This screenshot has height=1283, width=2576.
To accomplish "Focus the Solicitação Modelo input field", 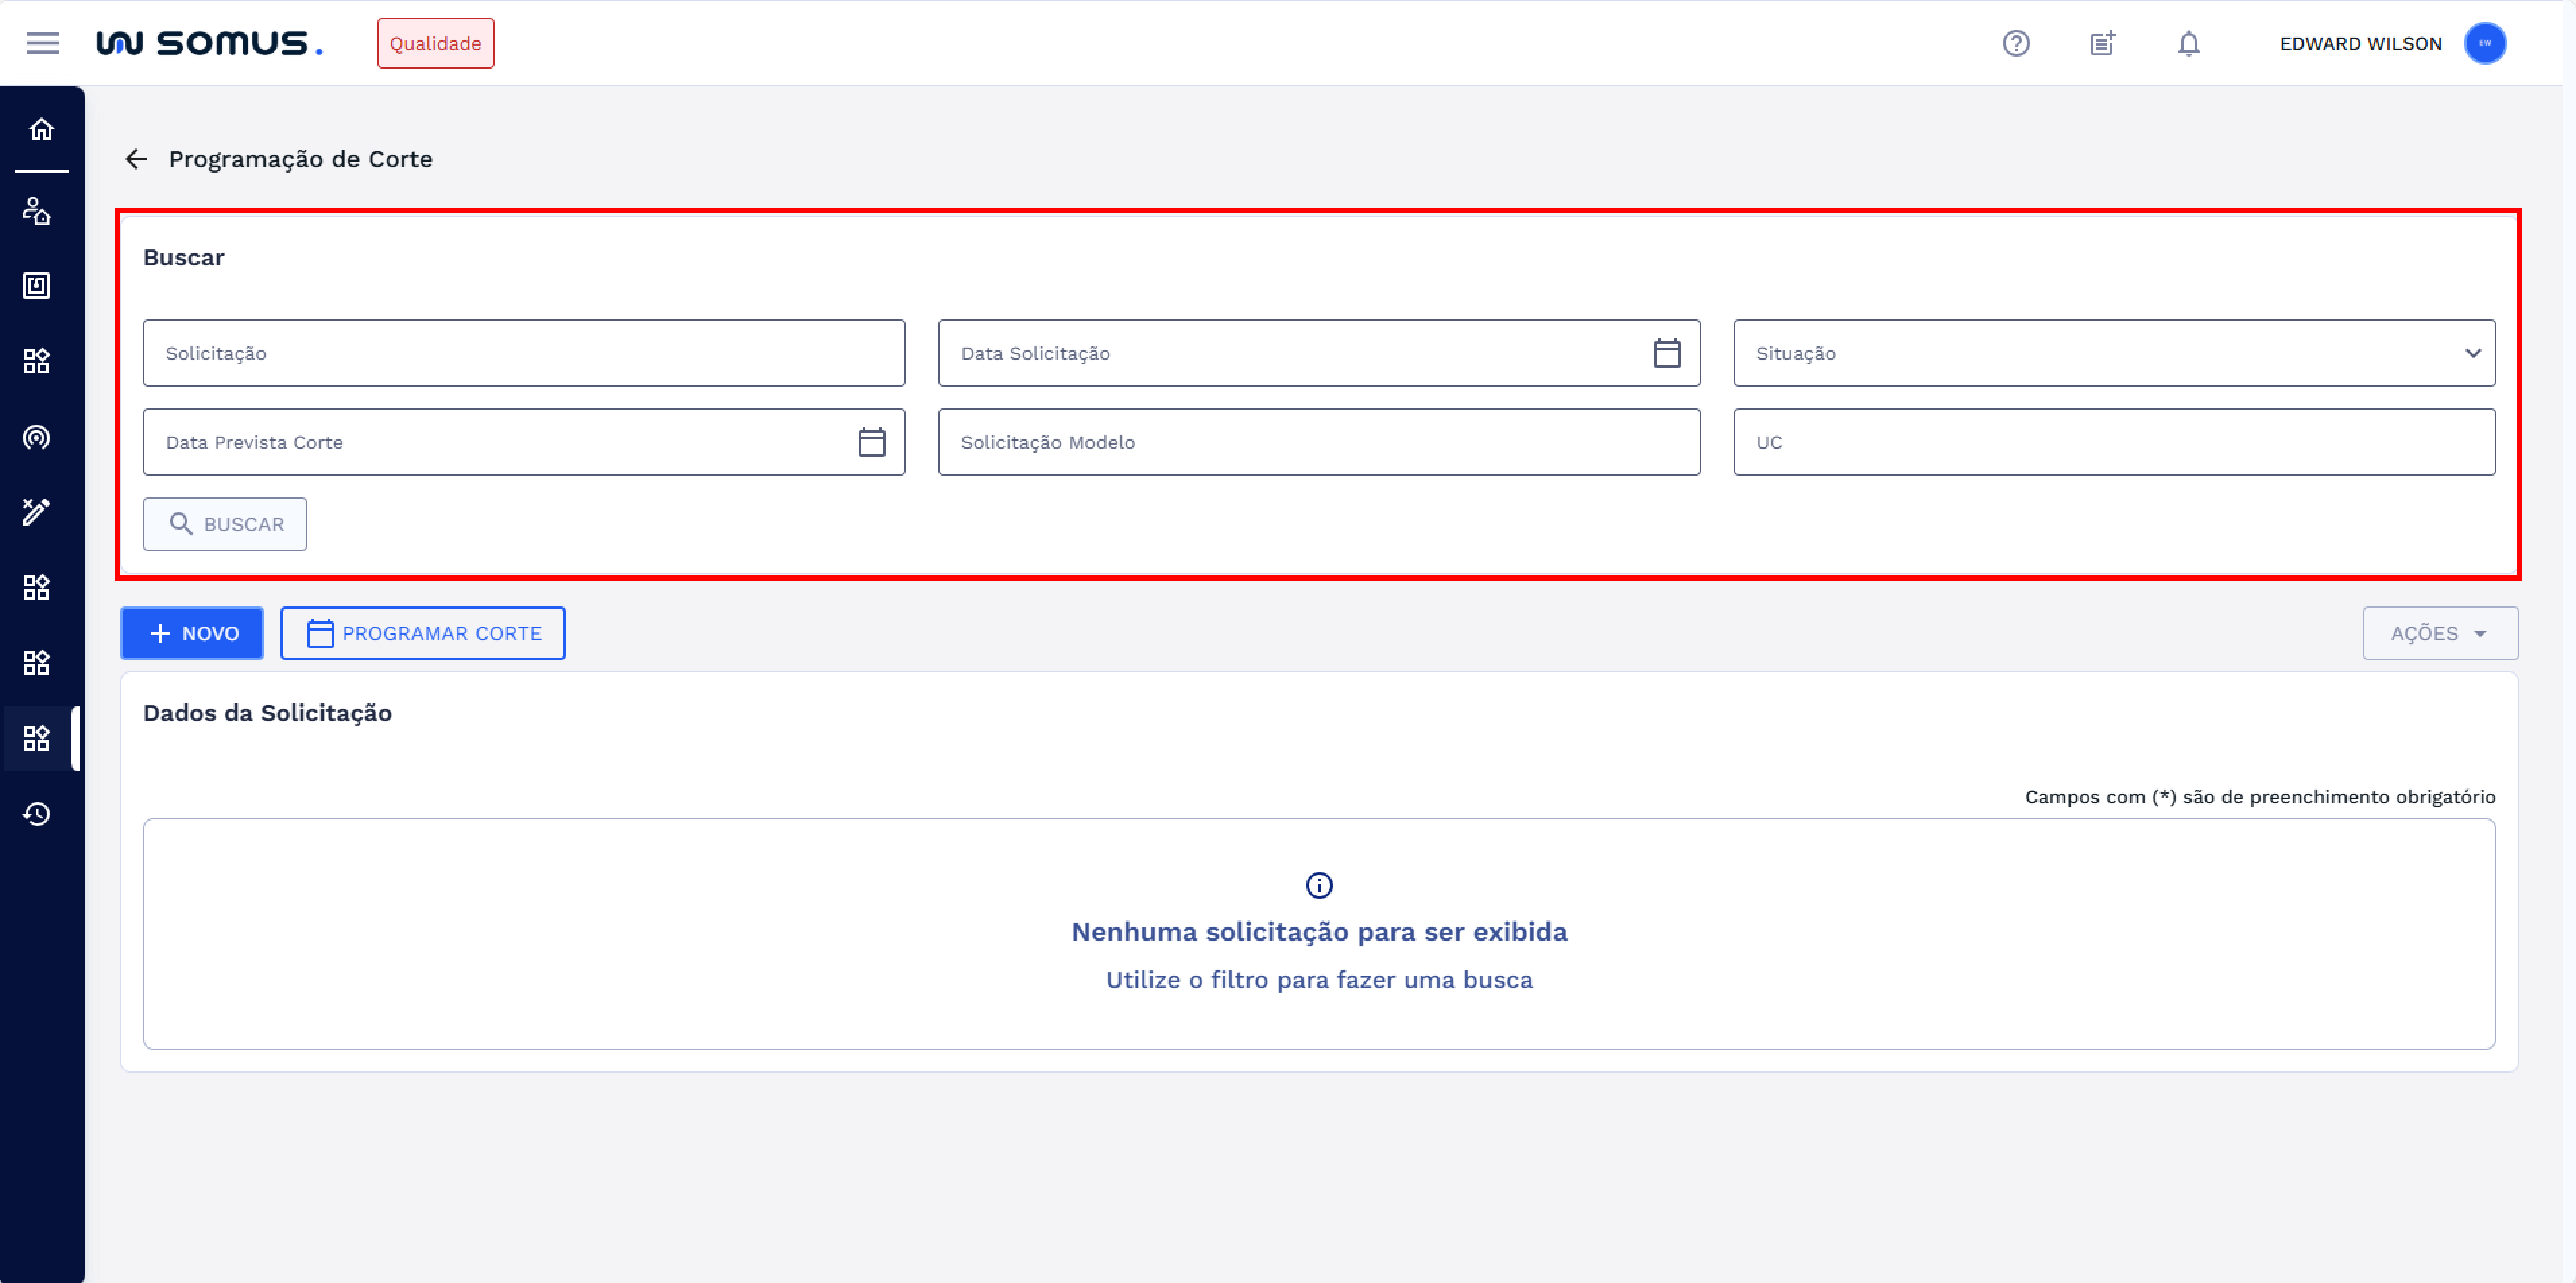I will (1318, 442).
